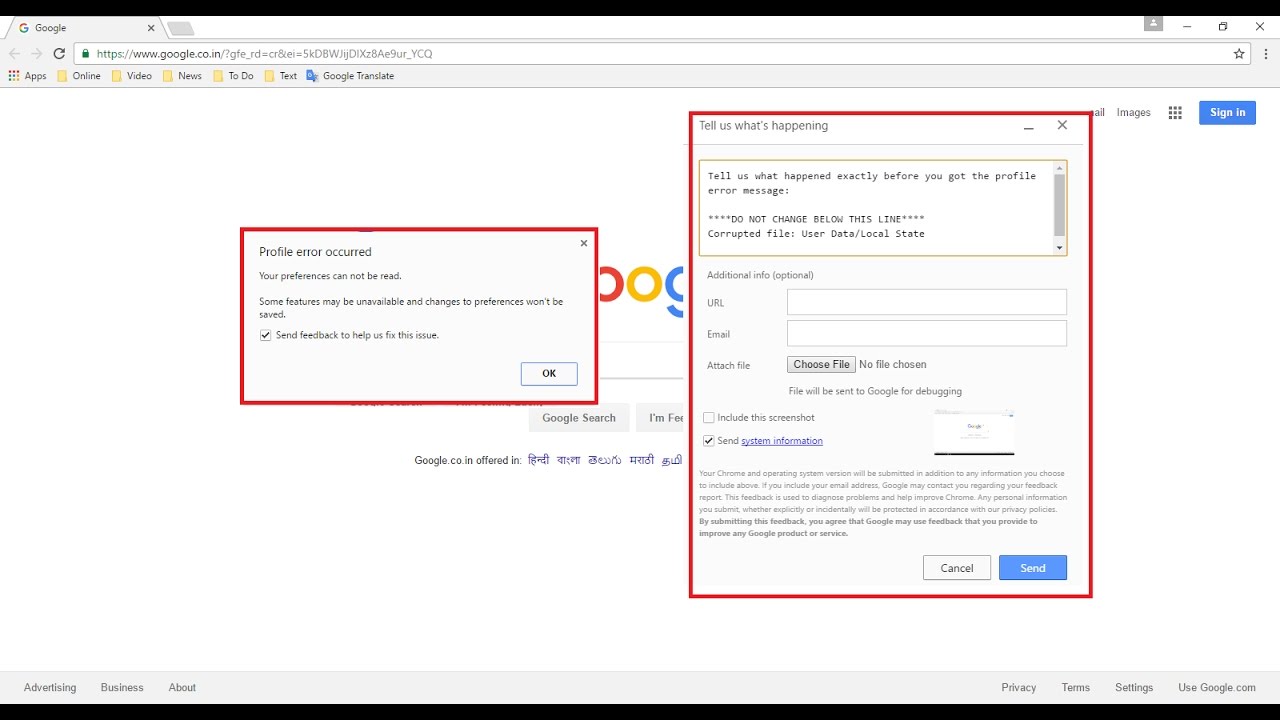Open the Chrome three-dot menu
The height and width of the screenshot is (720, 1280).
pyautogui.click(x=1265, y=54)
